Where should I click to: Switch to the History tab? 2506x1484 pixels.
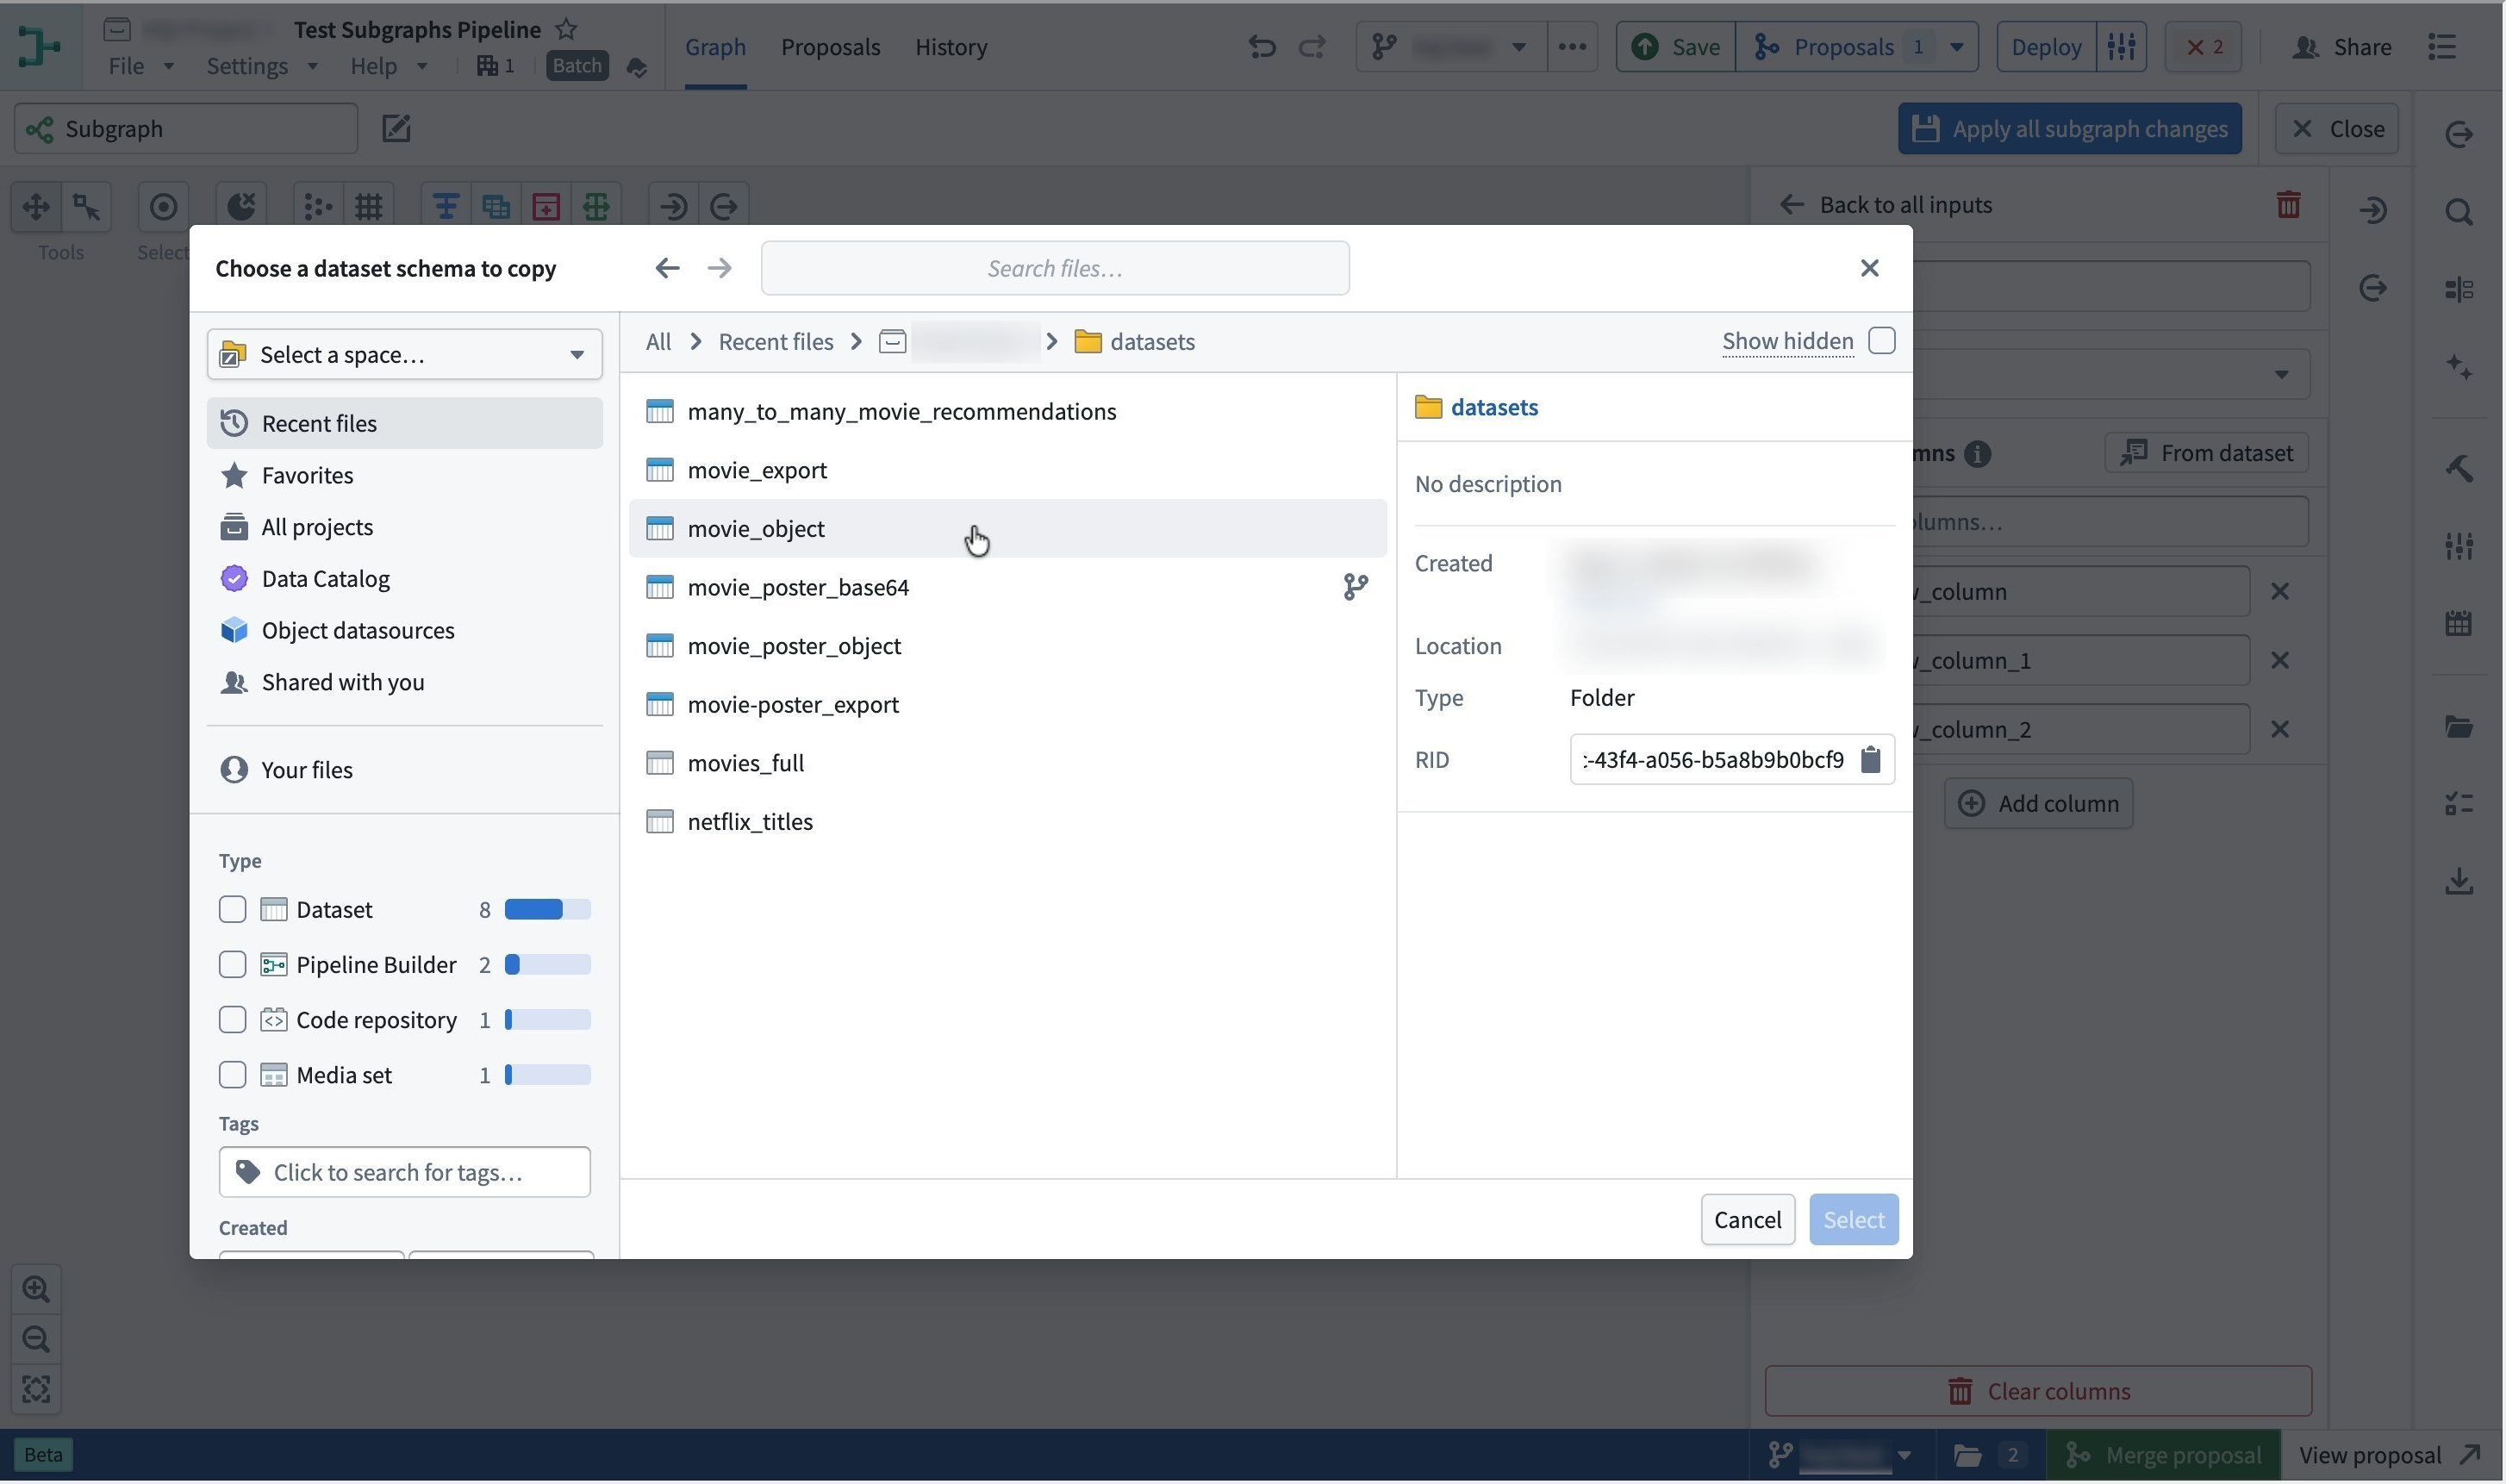point(951,47)
